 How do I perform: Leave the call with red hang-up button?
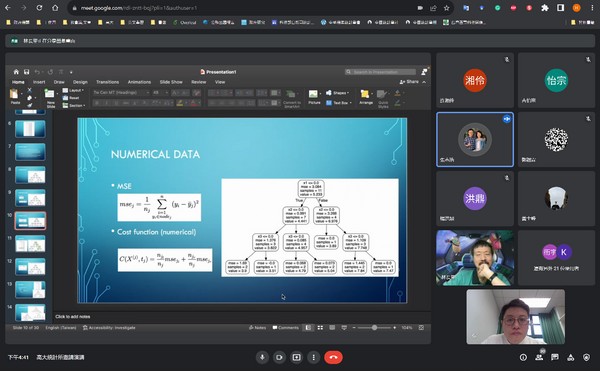tap(333, 357)
